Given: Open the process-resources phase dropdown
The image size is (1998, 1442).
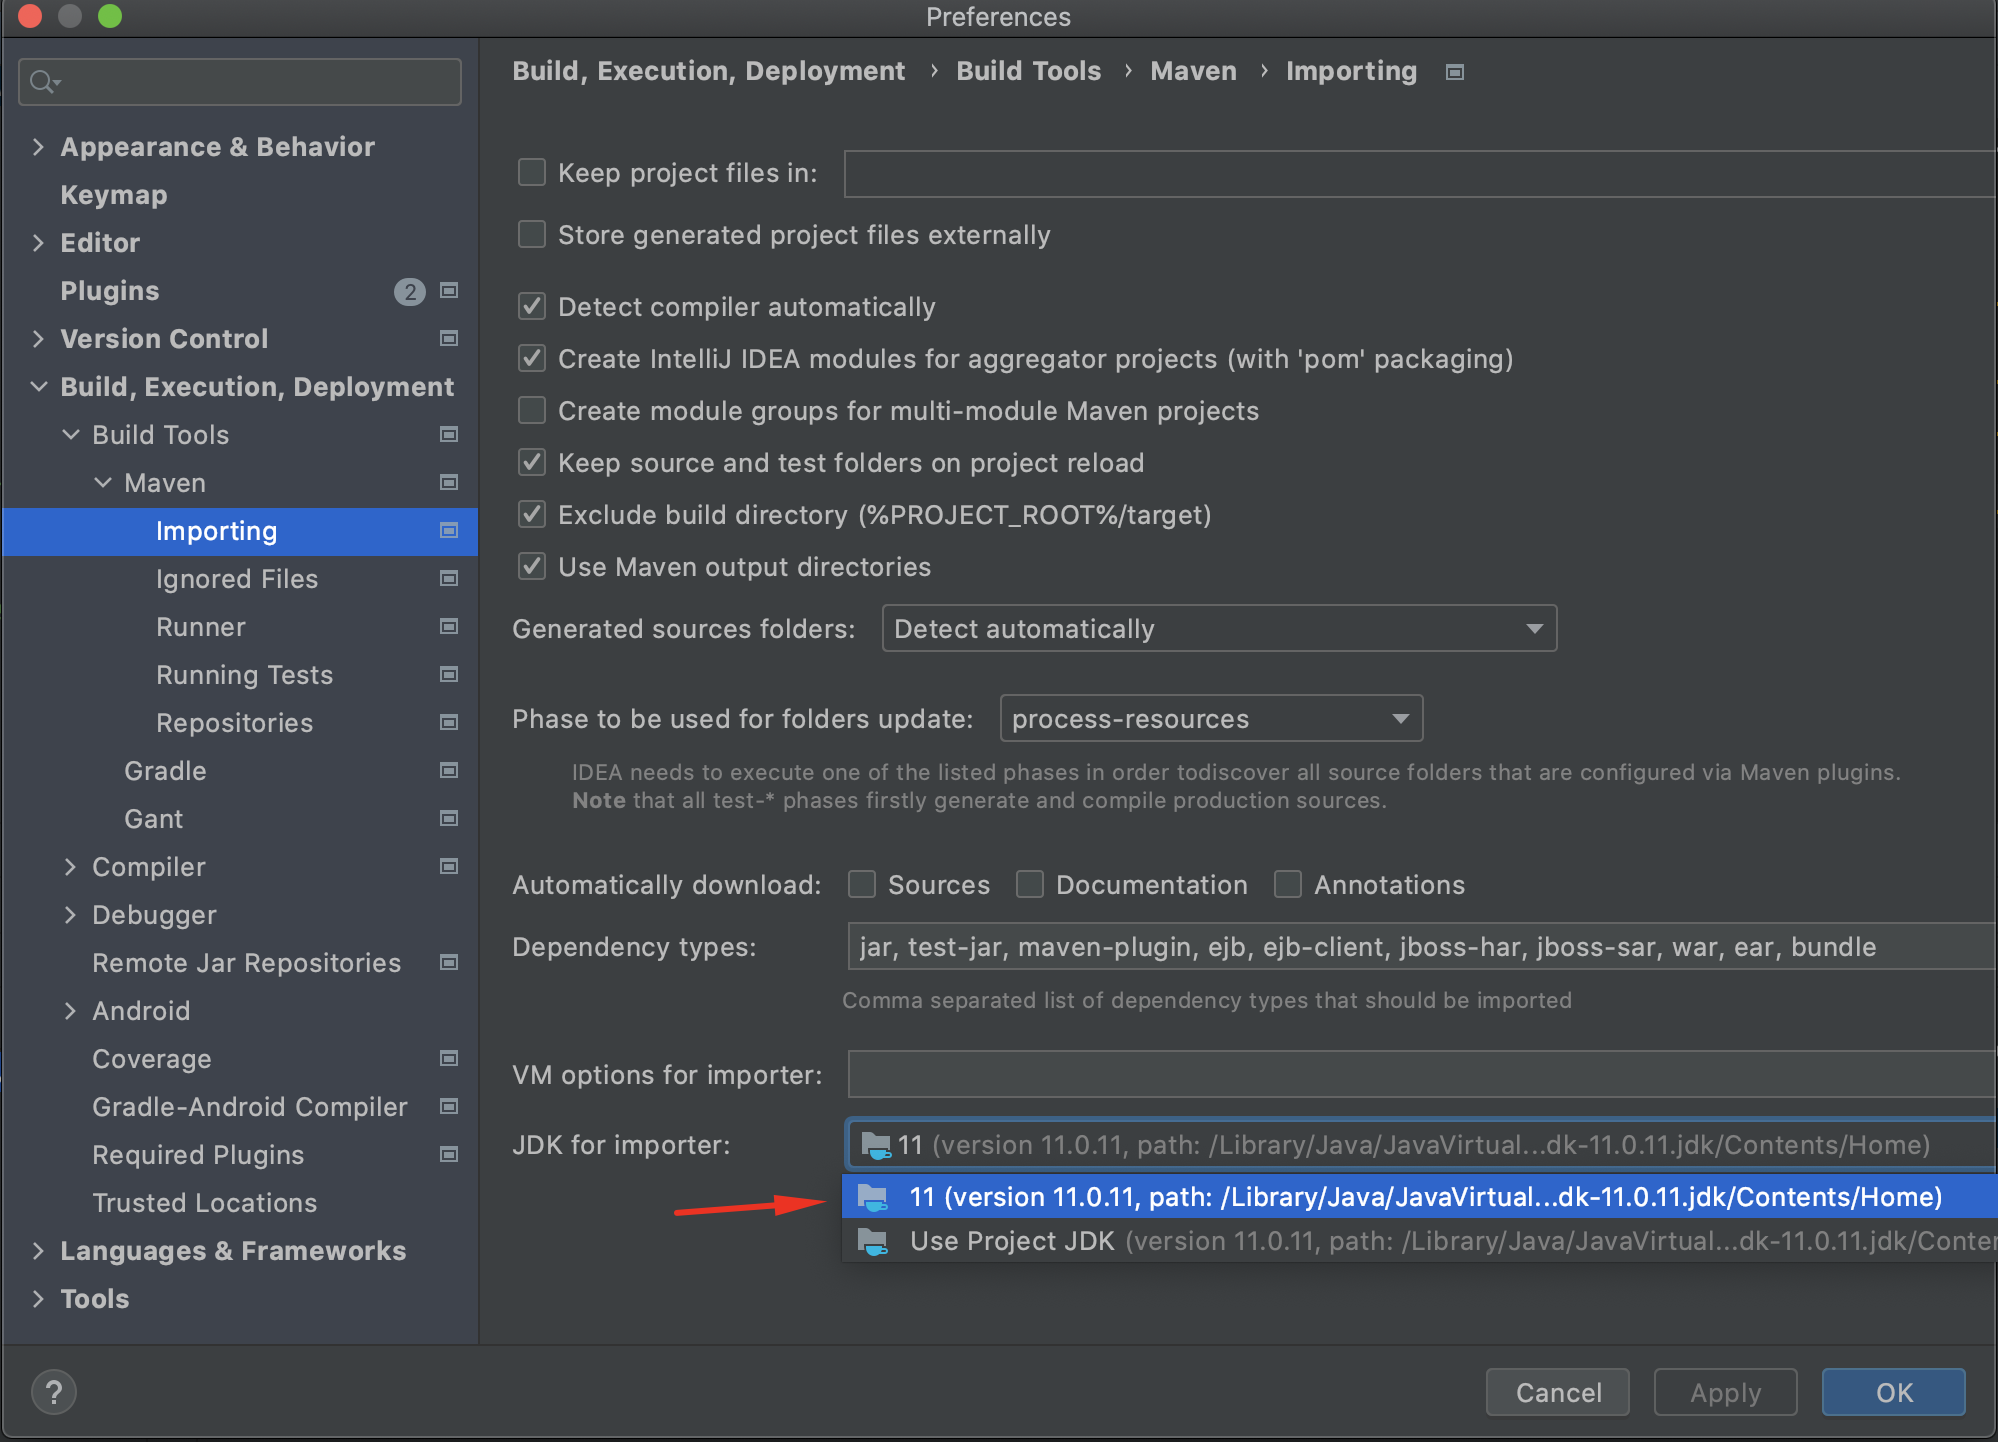Looking at the screenshot, I should (1210, 719).
